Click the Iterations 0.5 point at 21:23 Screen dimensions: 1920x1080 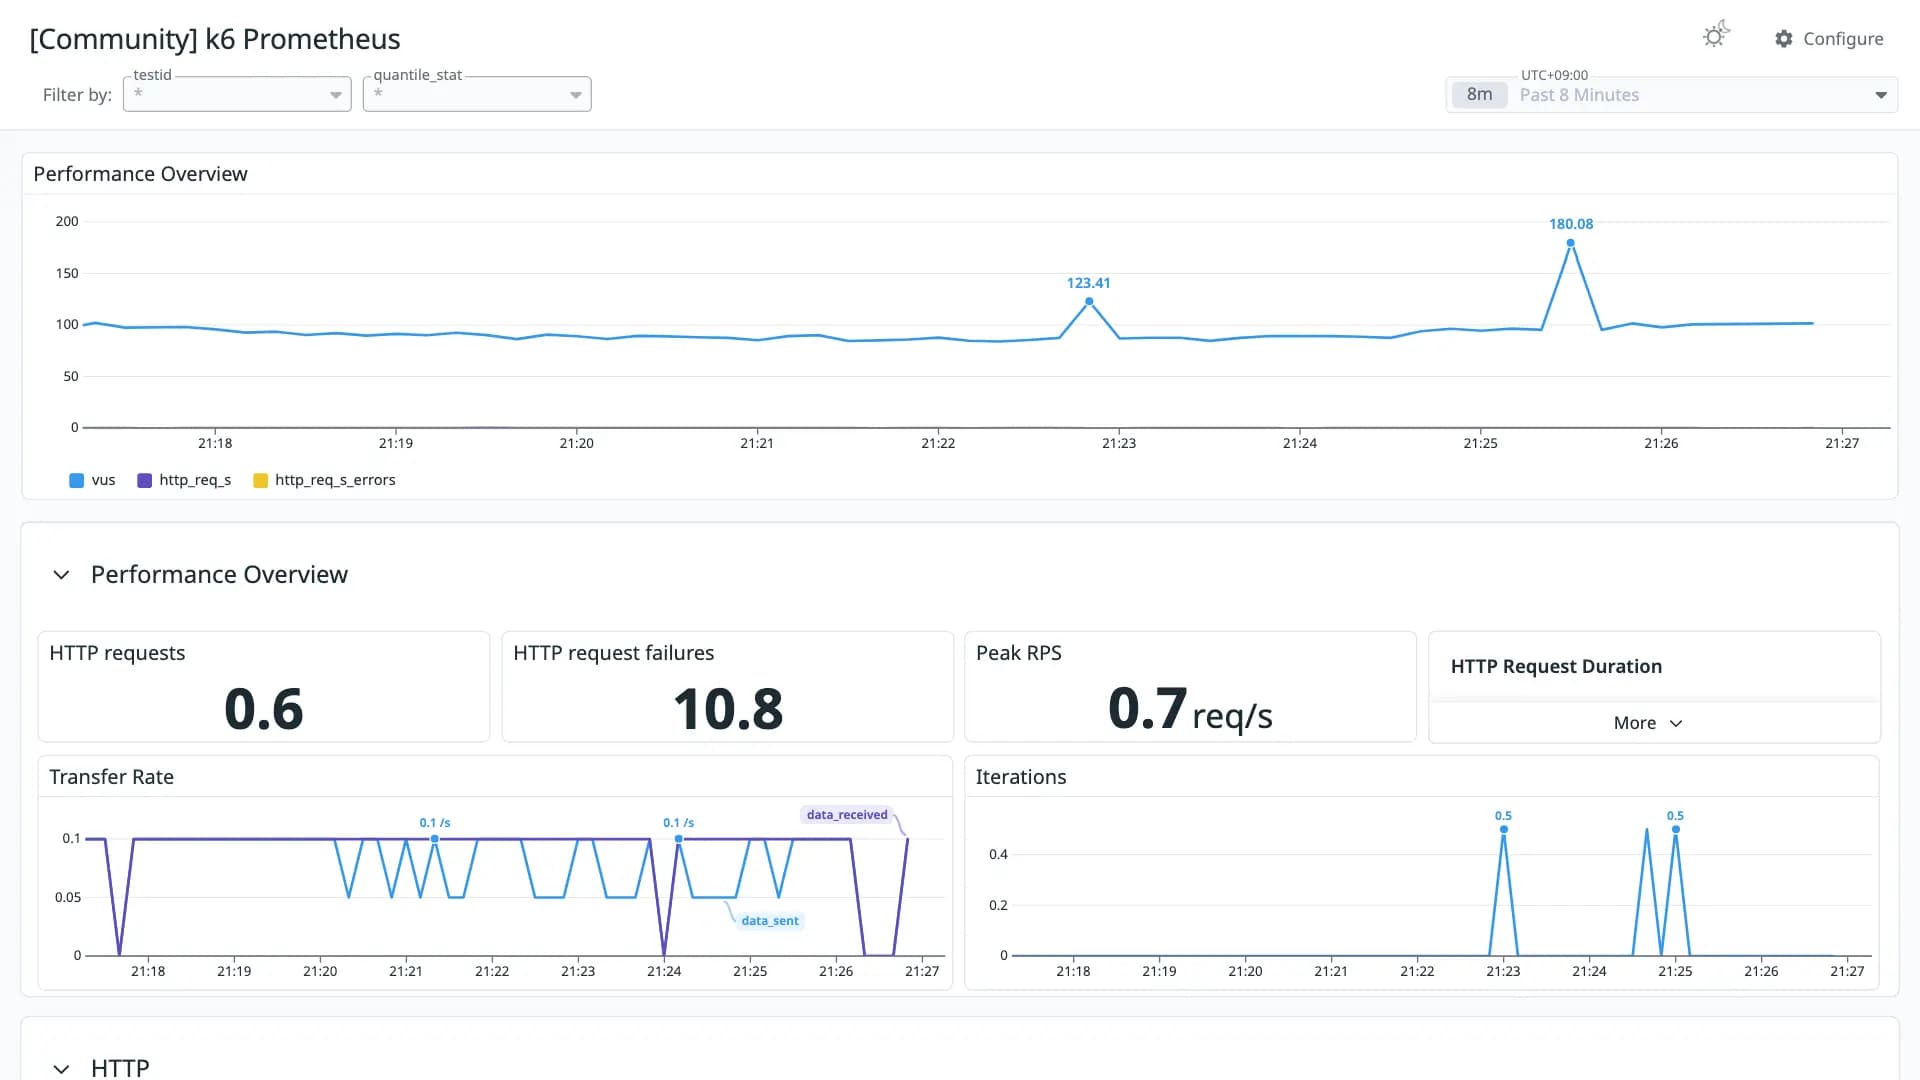click(1503, 829)
